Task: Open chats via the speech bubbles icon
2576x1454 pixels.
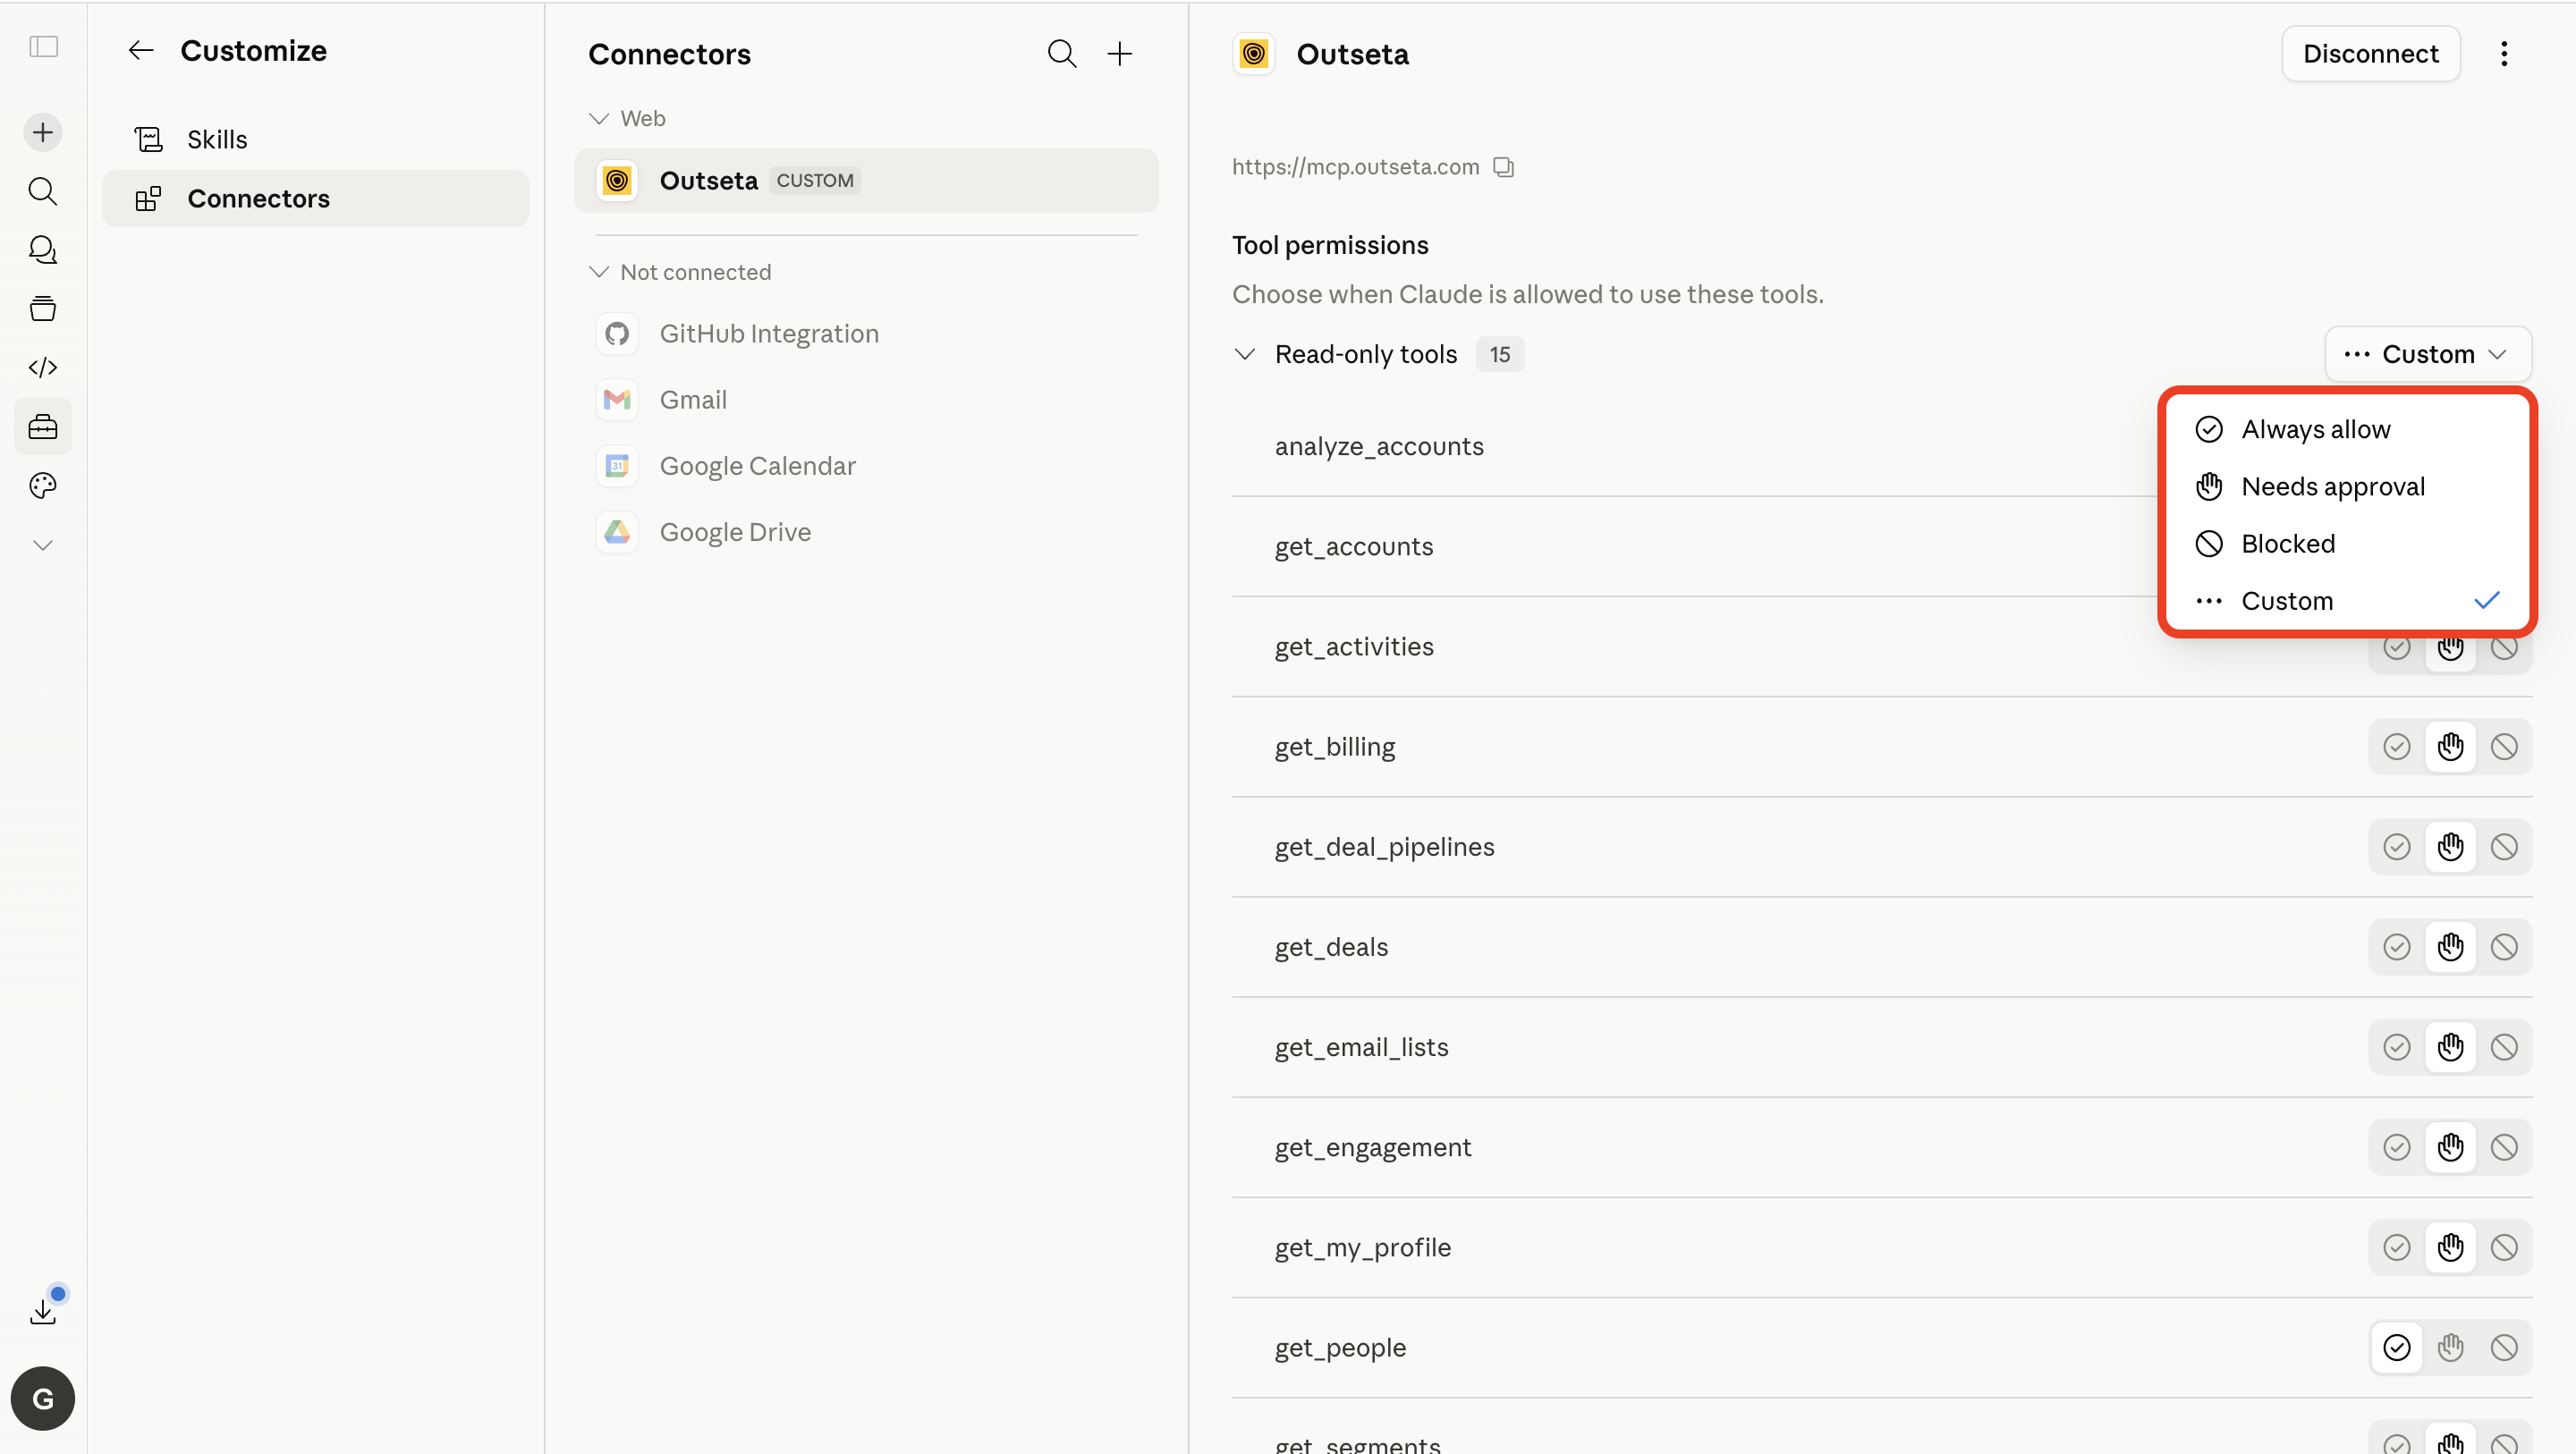Action: [x=43, y=250]
